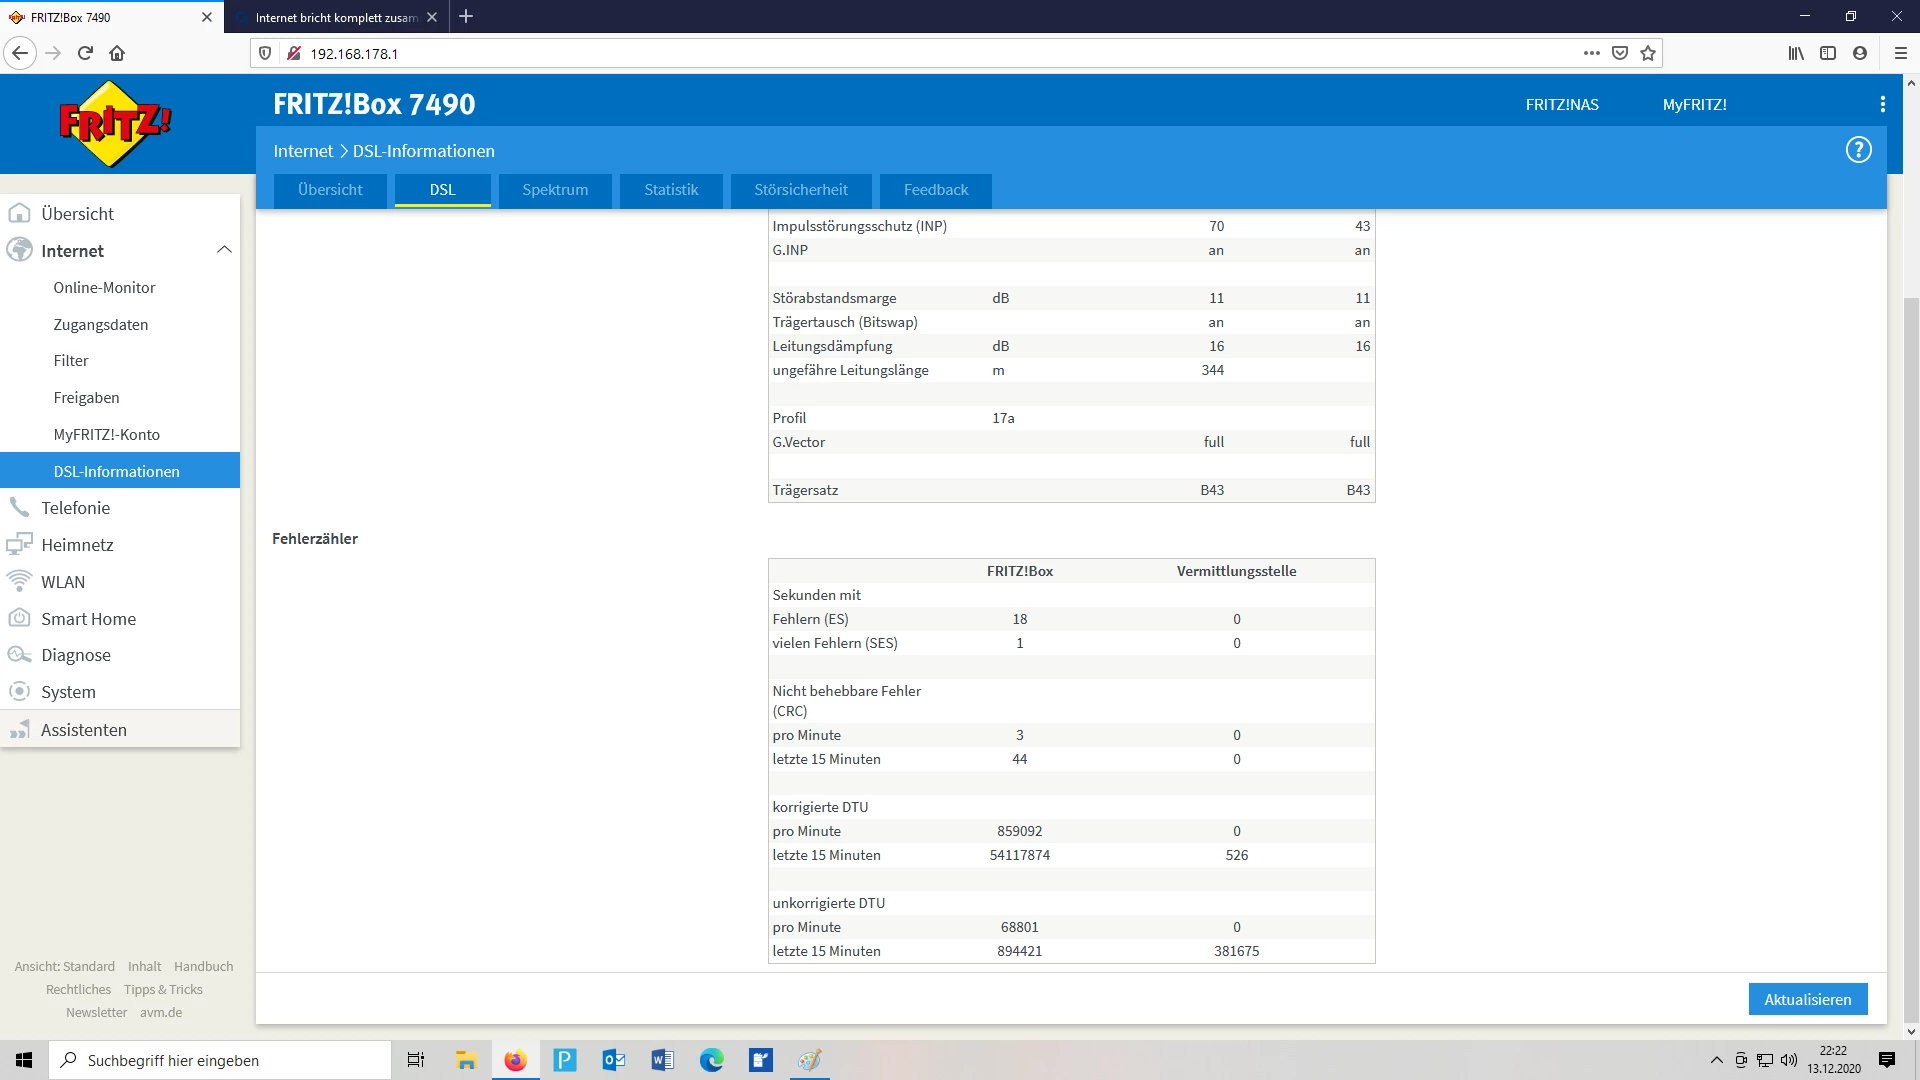Screen dimensions: 1920x1080
Task: Switch to the Spektrum tab
Action: pyautogui.click(x=555, y=190)
